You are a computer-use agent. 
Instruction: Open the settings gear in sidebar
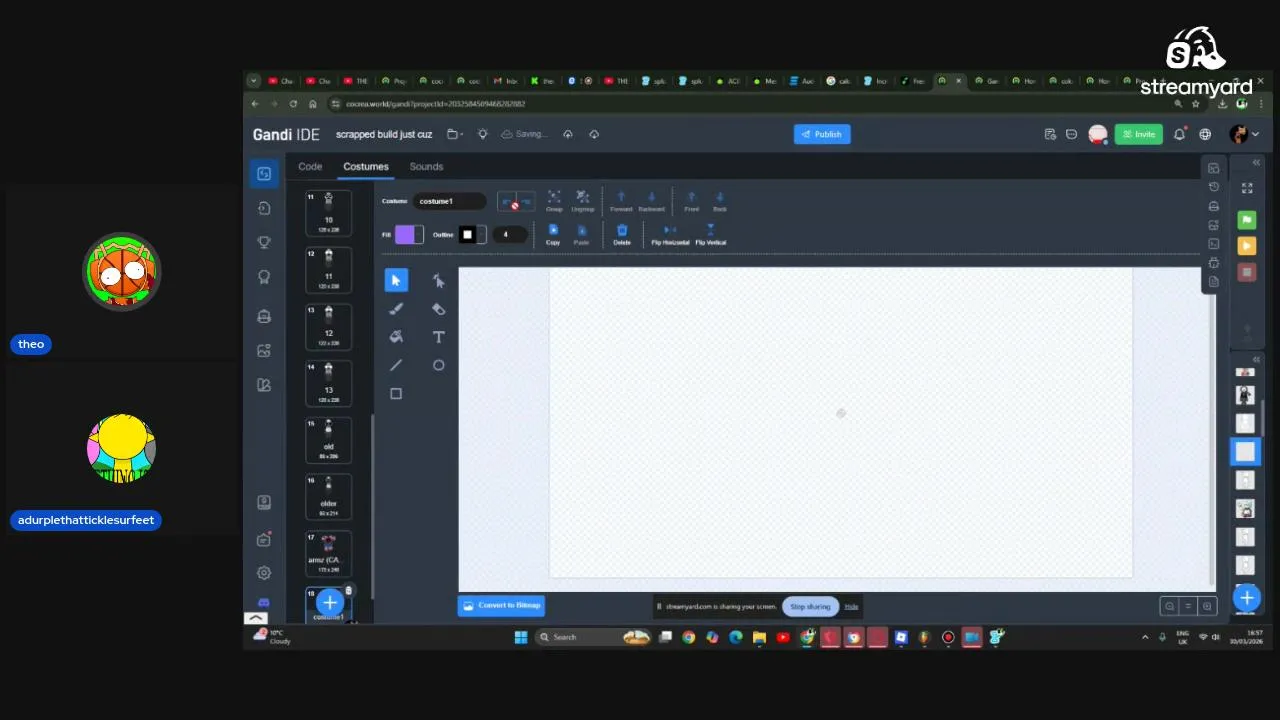click(264, 573)
